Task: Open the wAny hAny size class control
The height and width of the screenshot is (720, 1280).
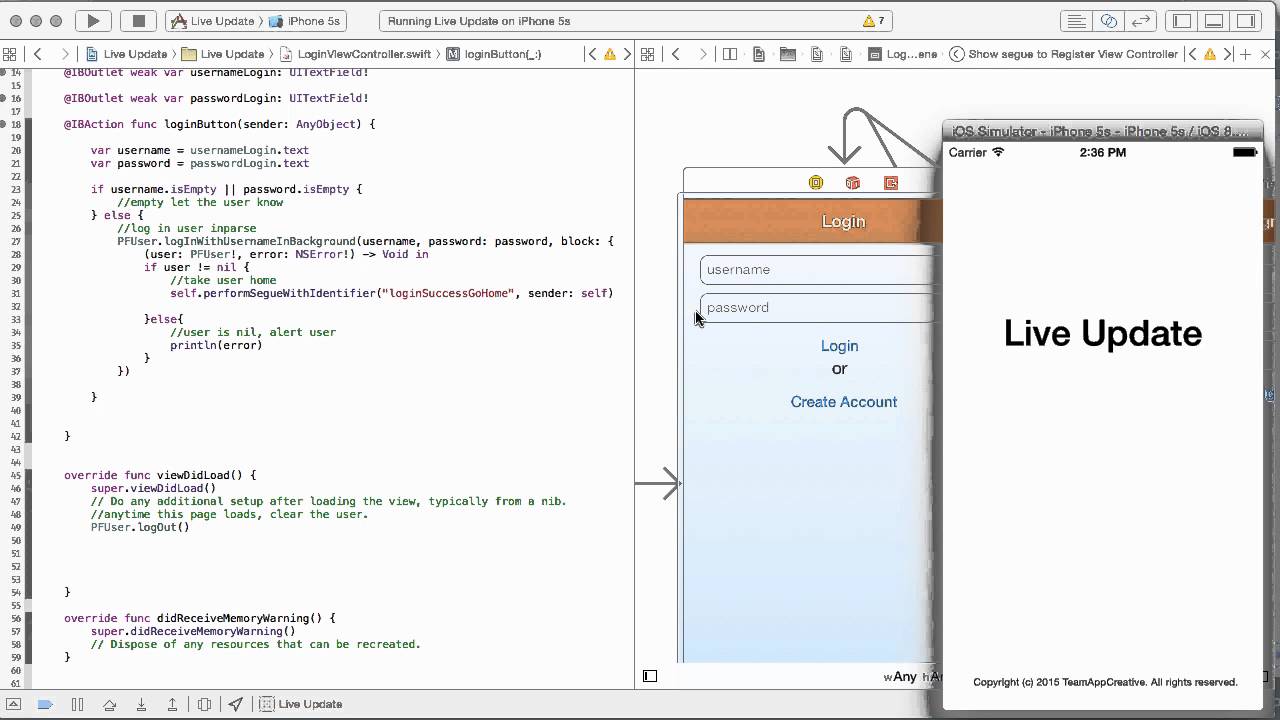Action: click(912, 677)
